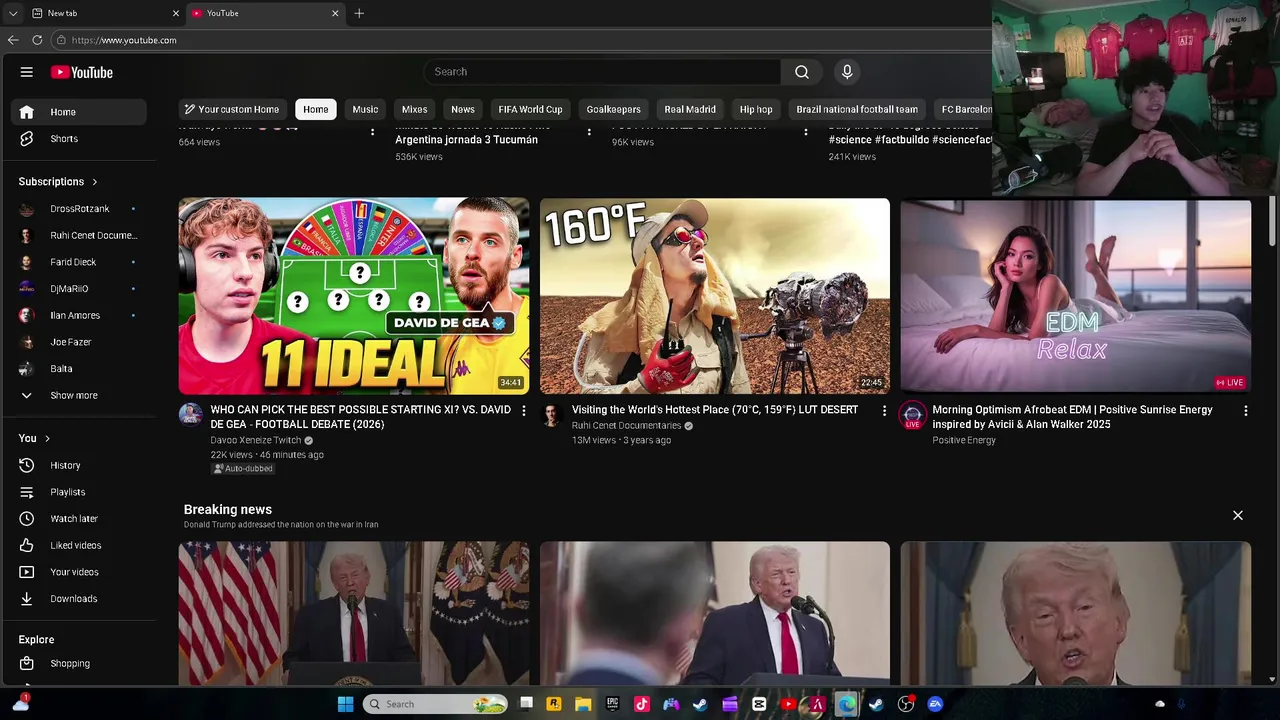Screen dimensions: 1280x720
Task: Select the Home filter chip
Action: click(316, 109)
